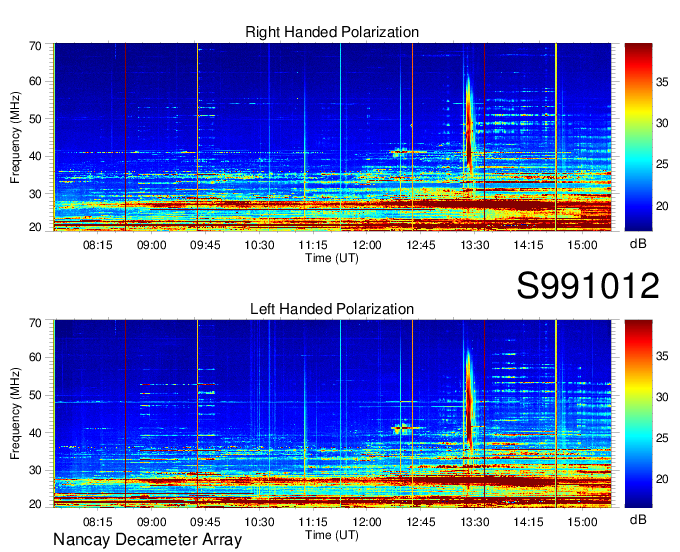This screenshot has width=680, height=552.
Task: Click the 'Right Handed Polarization' plot title
Action: click(332, 32)
